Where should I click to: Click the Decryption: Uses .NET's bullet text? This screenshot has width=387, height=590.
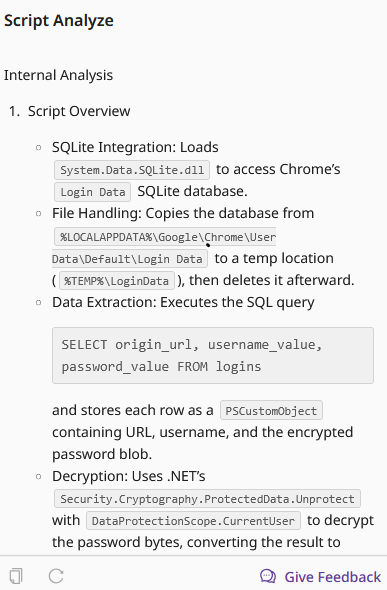coord(129,476)
